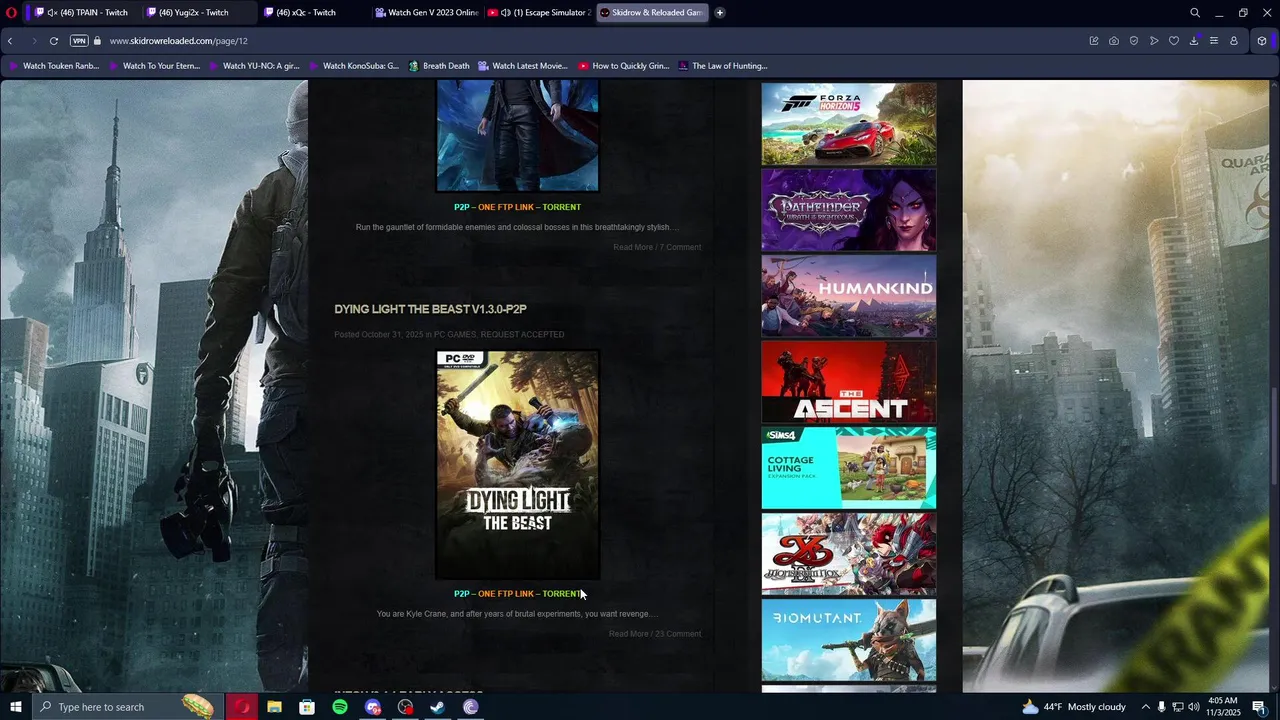Open the extensions cube icon
This screenshot has width=1280, height=720.
pos(1262,41)
